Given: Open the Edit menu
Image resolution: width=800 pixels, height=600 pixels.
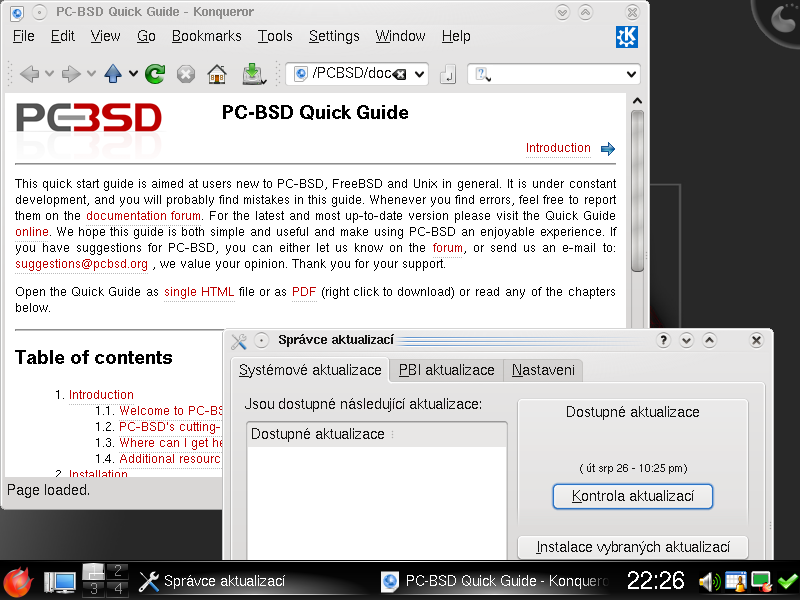Looking at the screenshot, I should point(63,36).
